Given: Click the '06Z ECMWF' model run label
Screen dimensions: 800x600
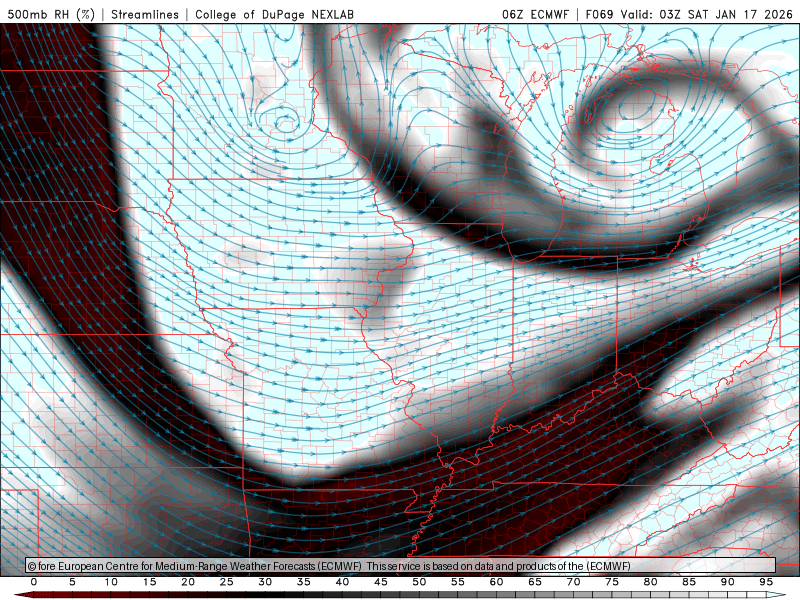Looking at the screenshot, I should coord(535,14).
